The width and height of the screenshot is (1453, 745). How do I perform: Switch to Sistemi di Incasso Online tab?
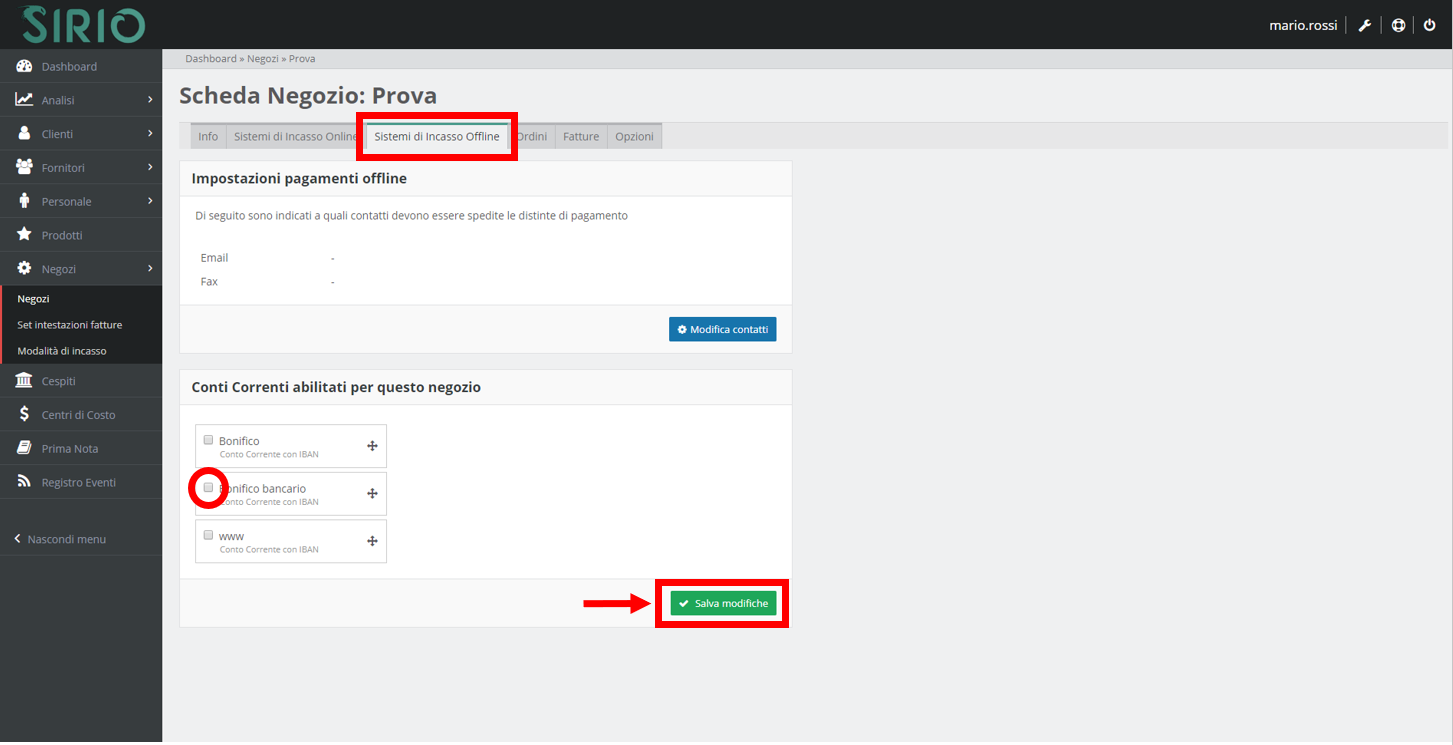tap(294, 137)
